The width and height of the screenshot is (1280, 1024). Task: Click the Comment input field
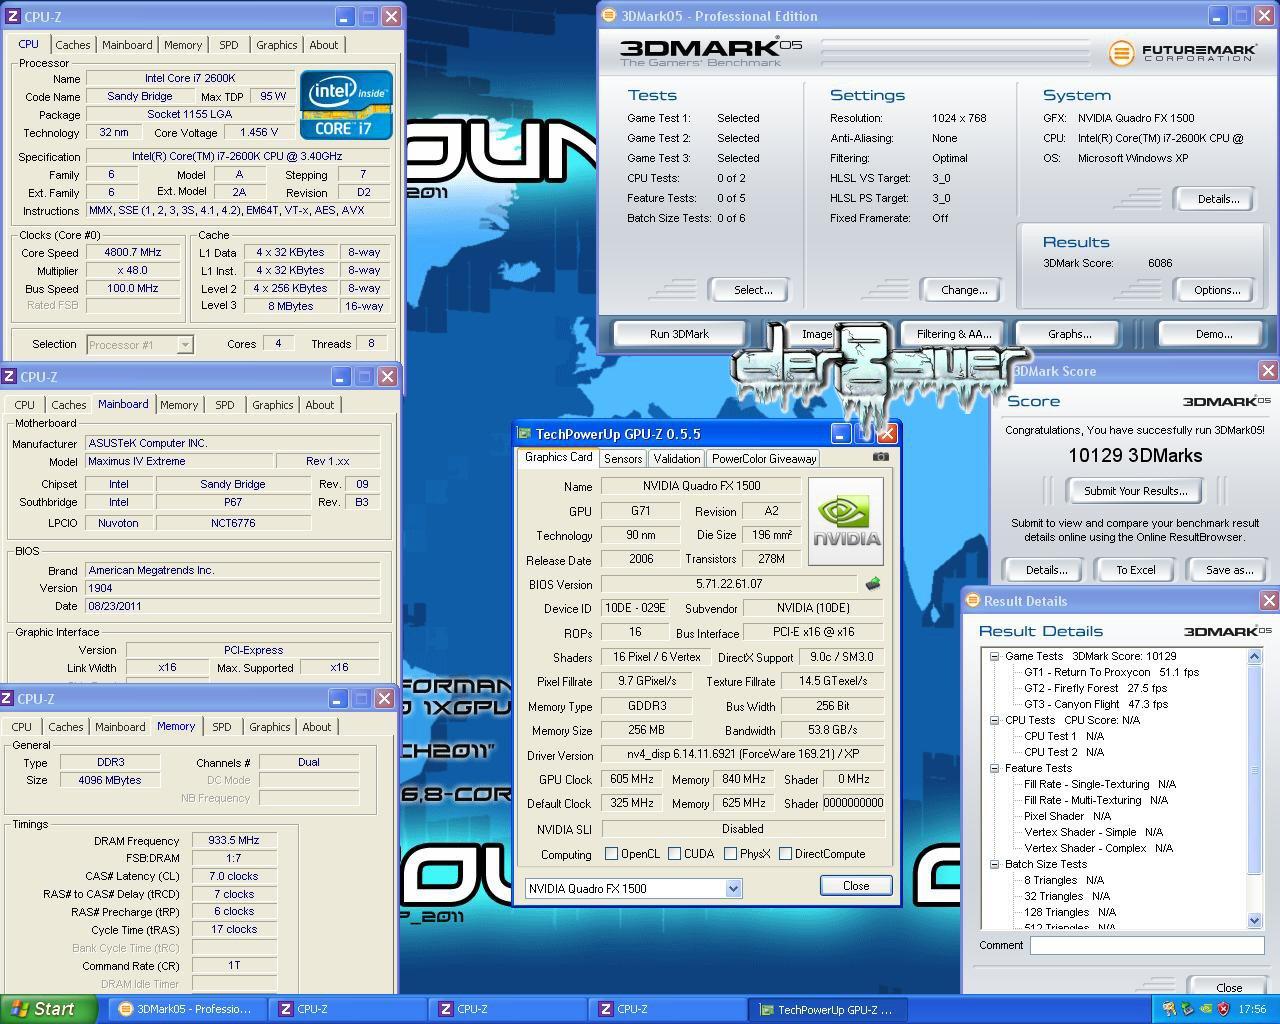1147,945
